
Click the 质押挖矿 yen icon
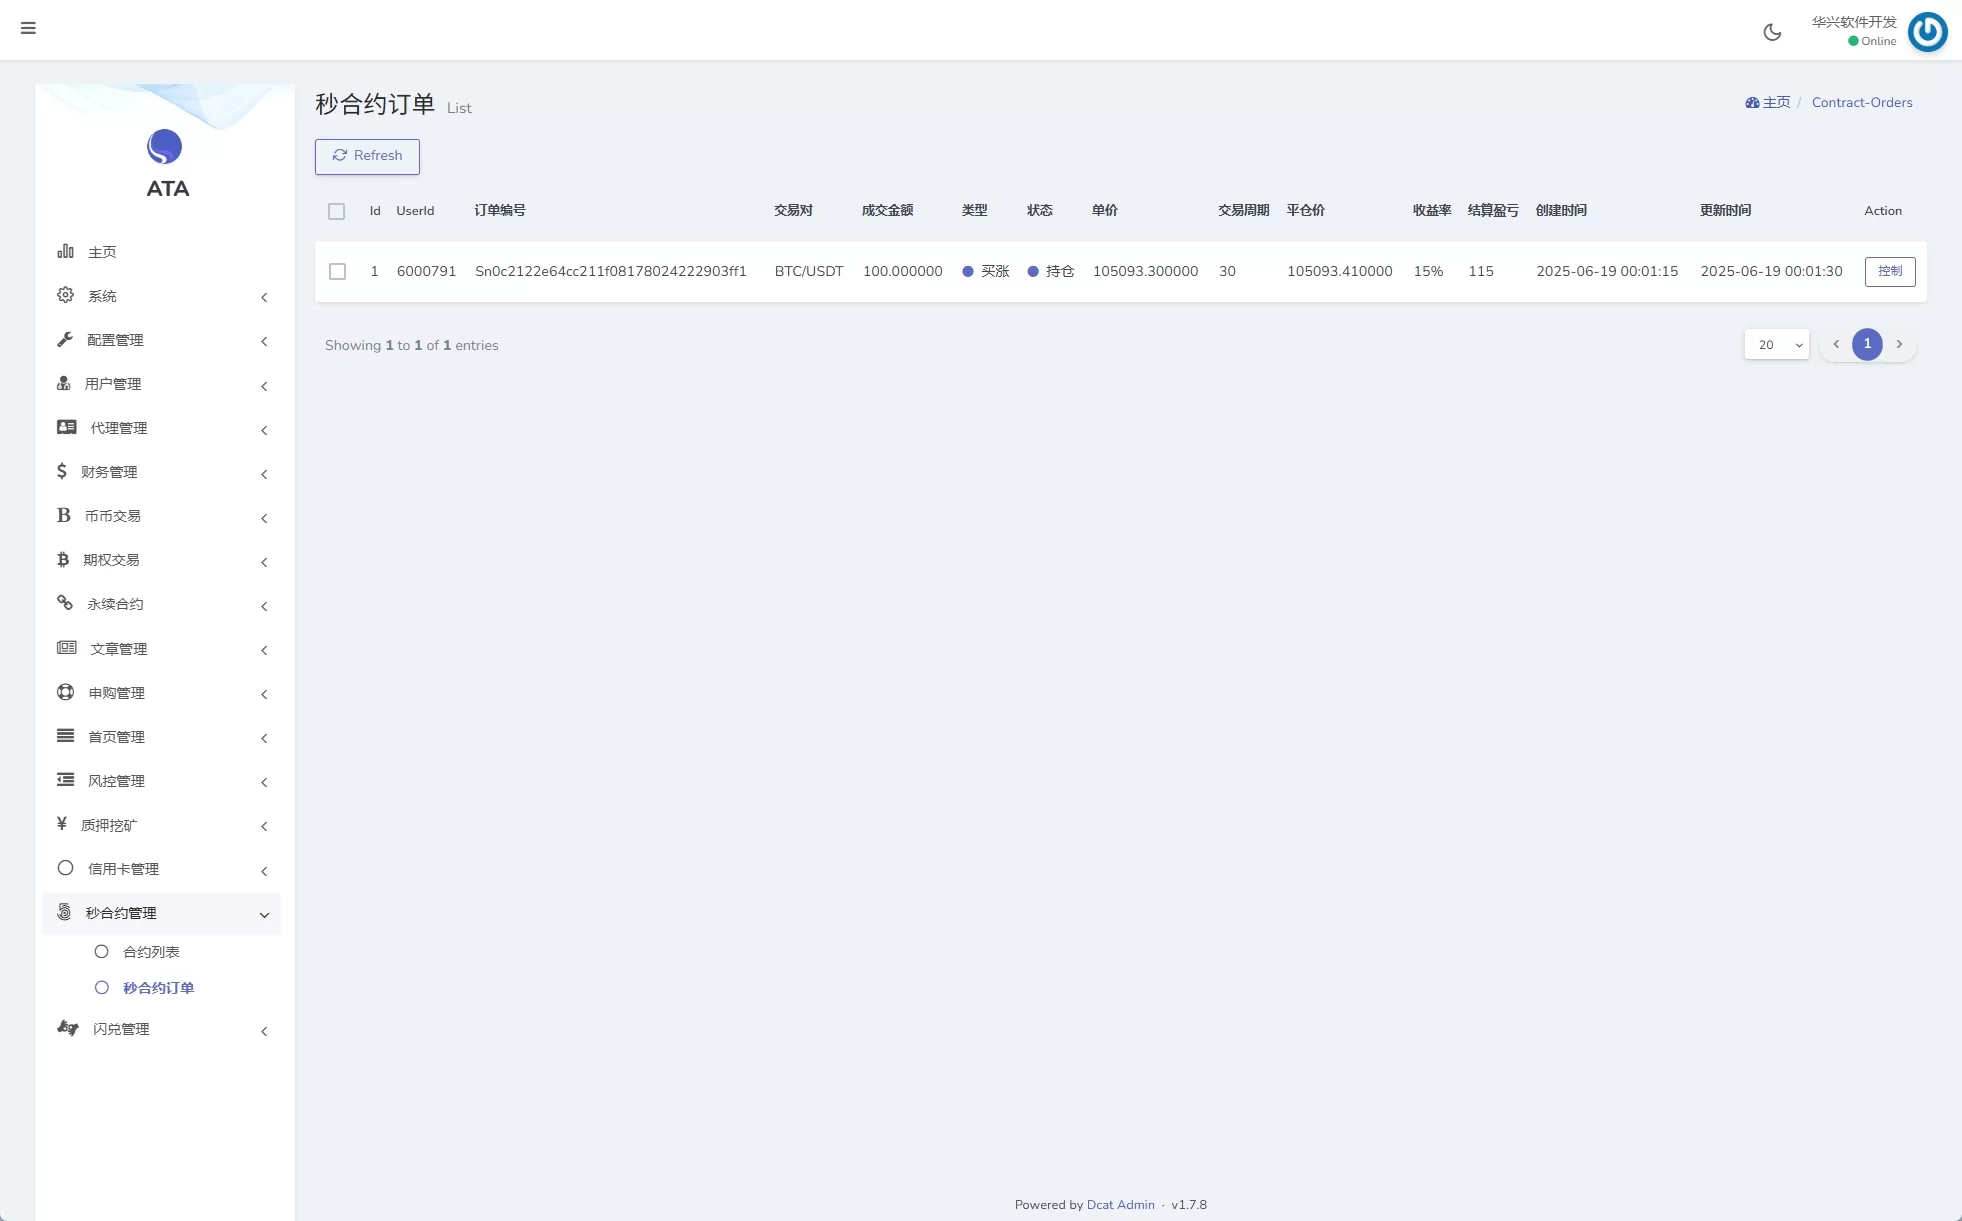click(62, 824)
